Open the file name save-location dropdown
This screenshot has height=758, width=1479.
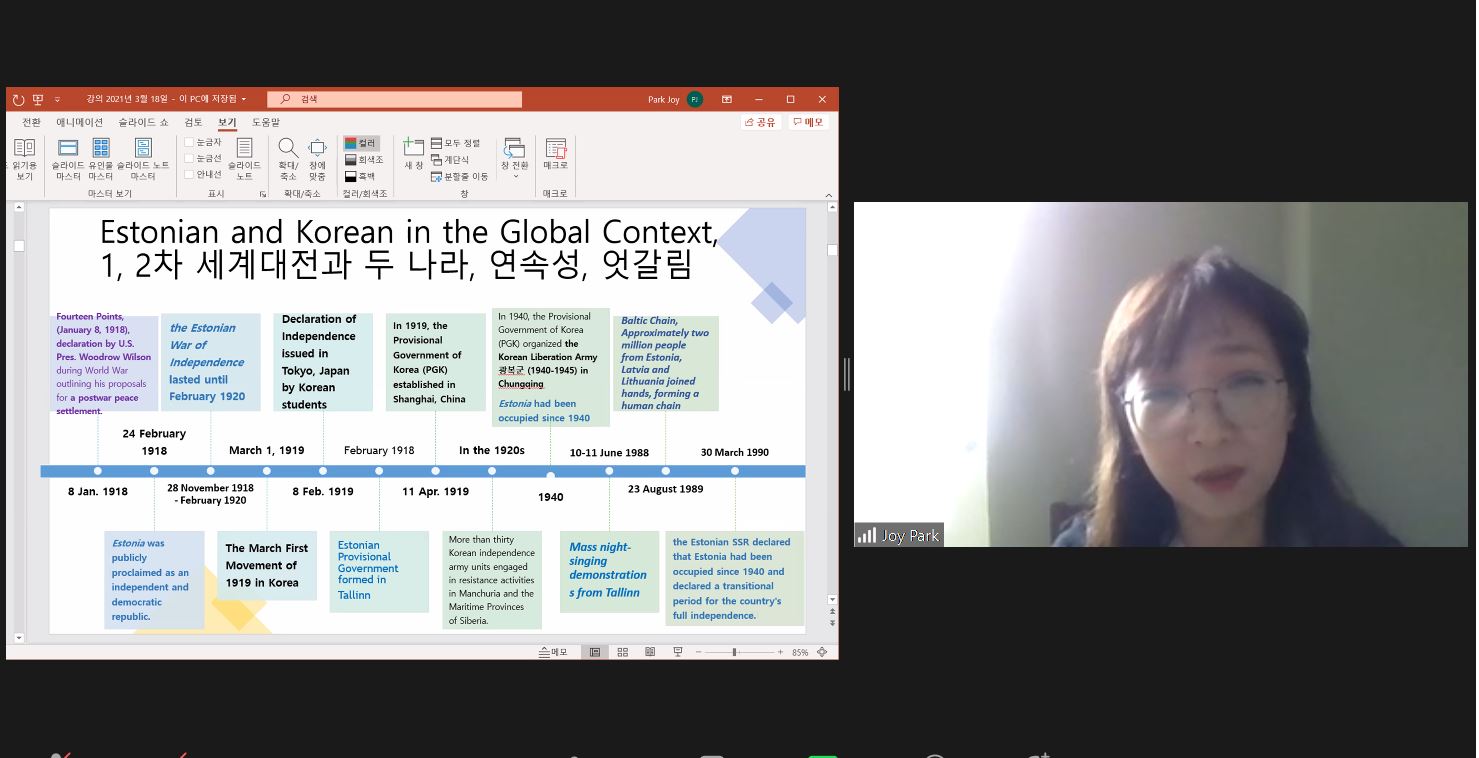243,99
